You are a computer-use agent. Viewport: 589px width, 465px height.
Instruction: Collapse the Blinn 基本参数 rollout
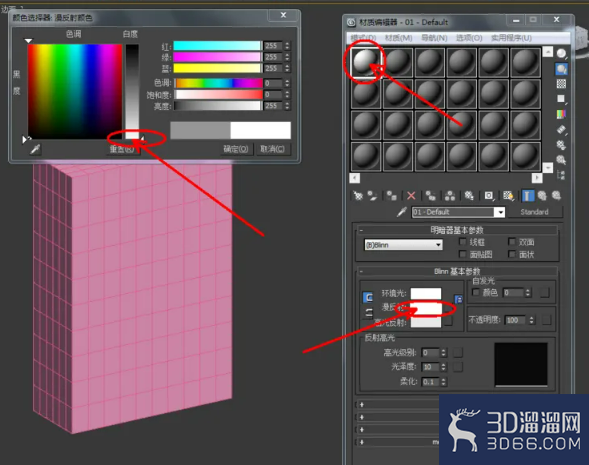click(457, 271)
